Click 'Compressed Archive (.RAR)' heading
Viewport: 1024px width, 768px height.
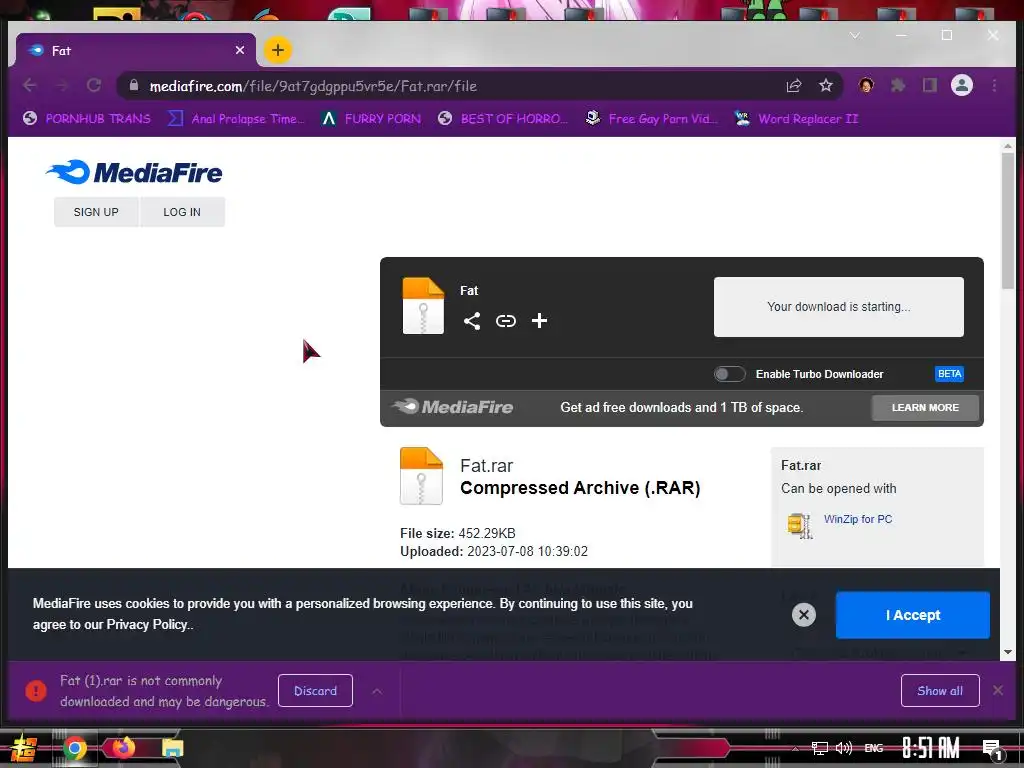point(580,488)
